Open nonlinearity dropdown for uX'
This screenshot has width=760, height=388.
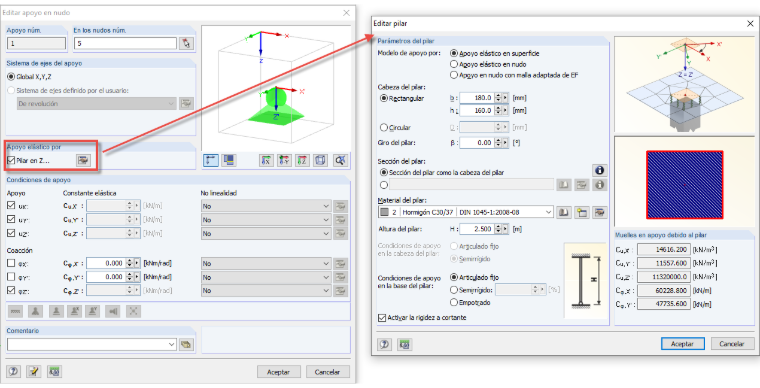click(266, 206)
